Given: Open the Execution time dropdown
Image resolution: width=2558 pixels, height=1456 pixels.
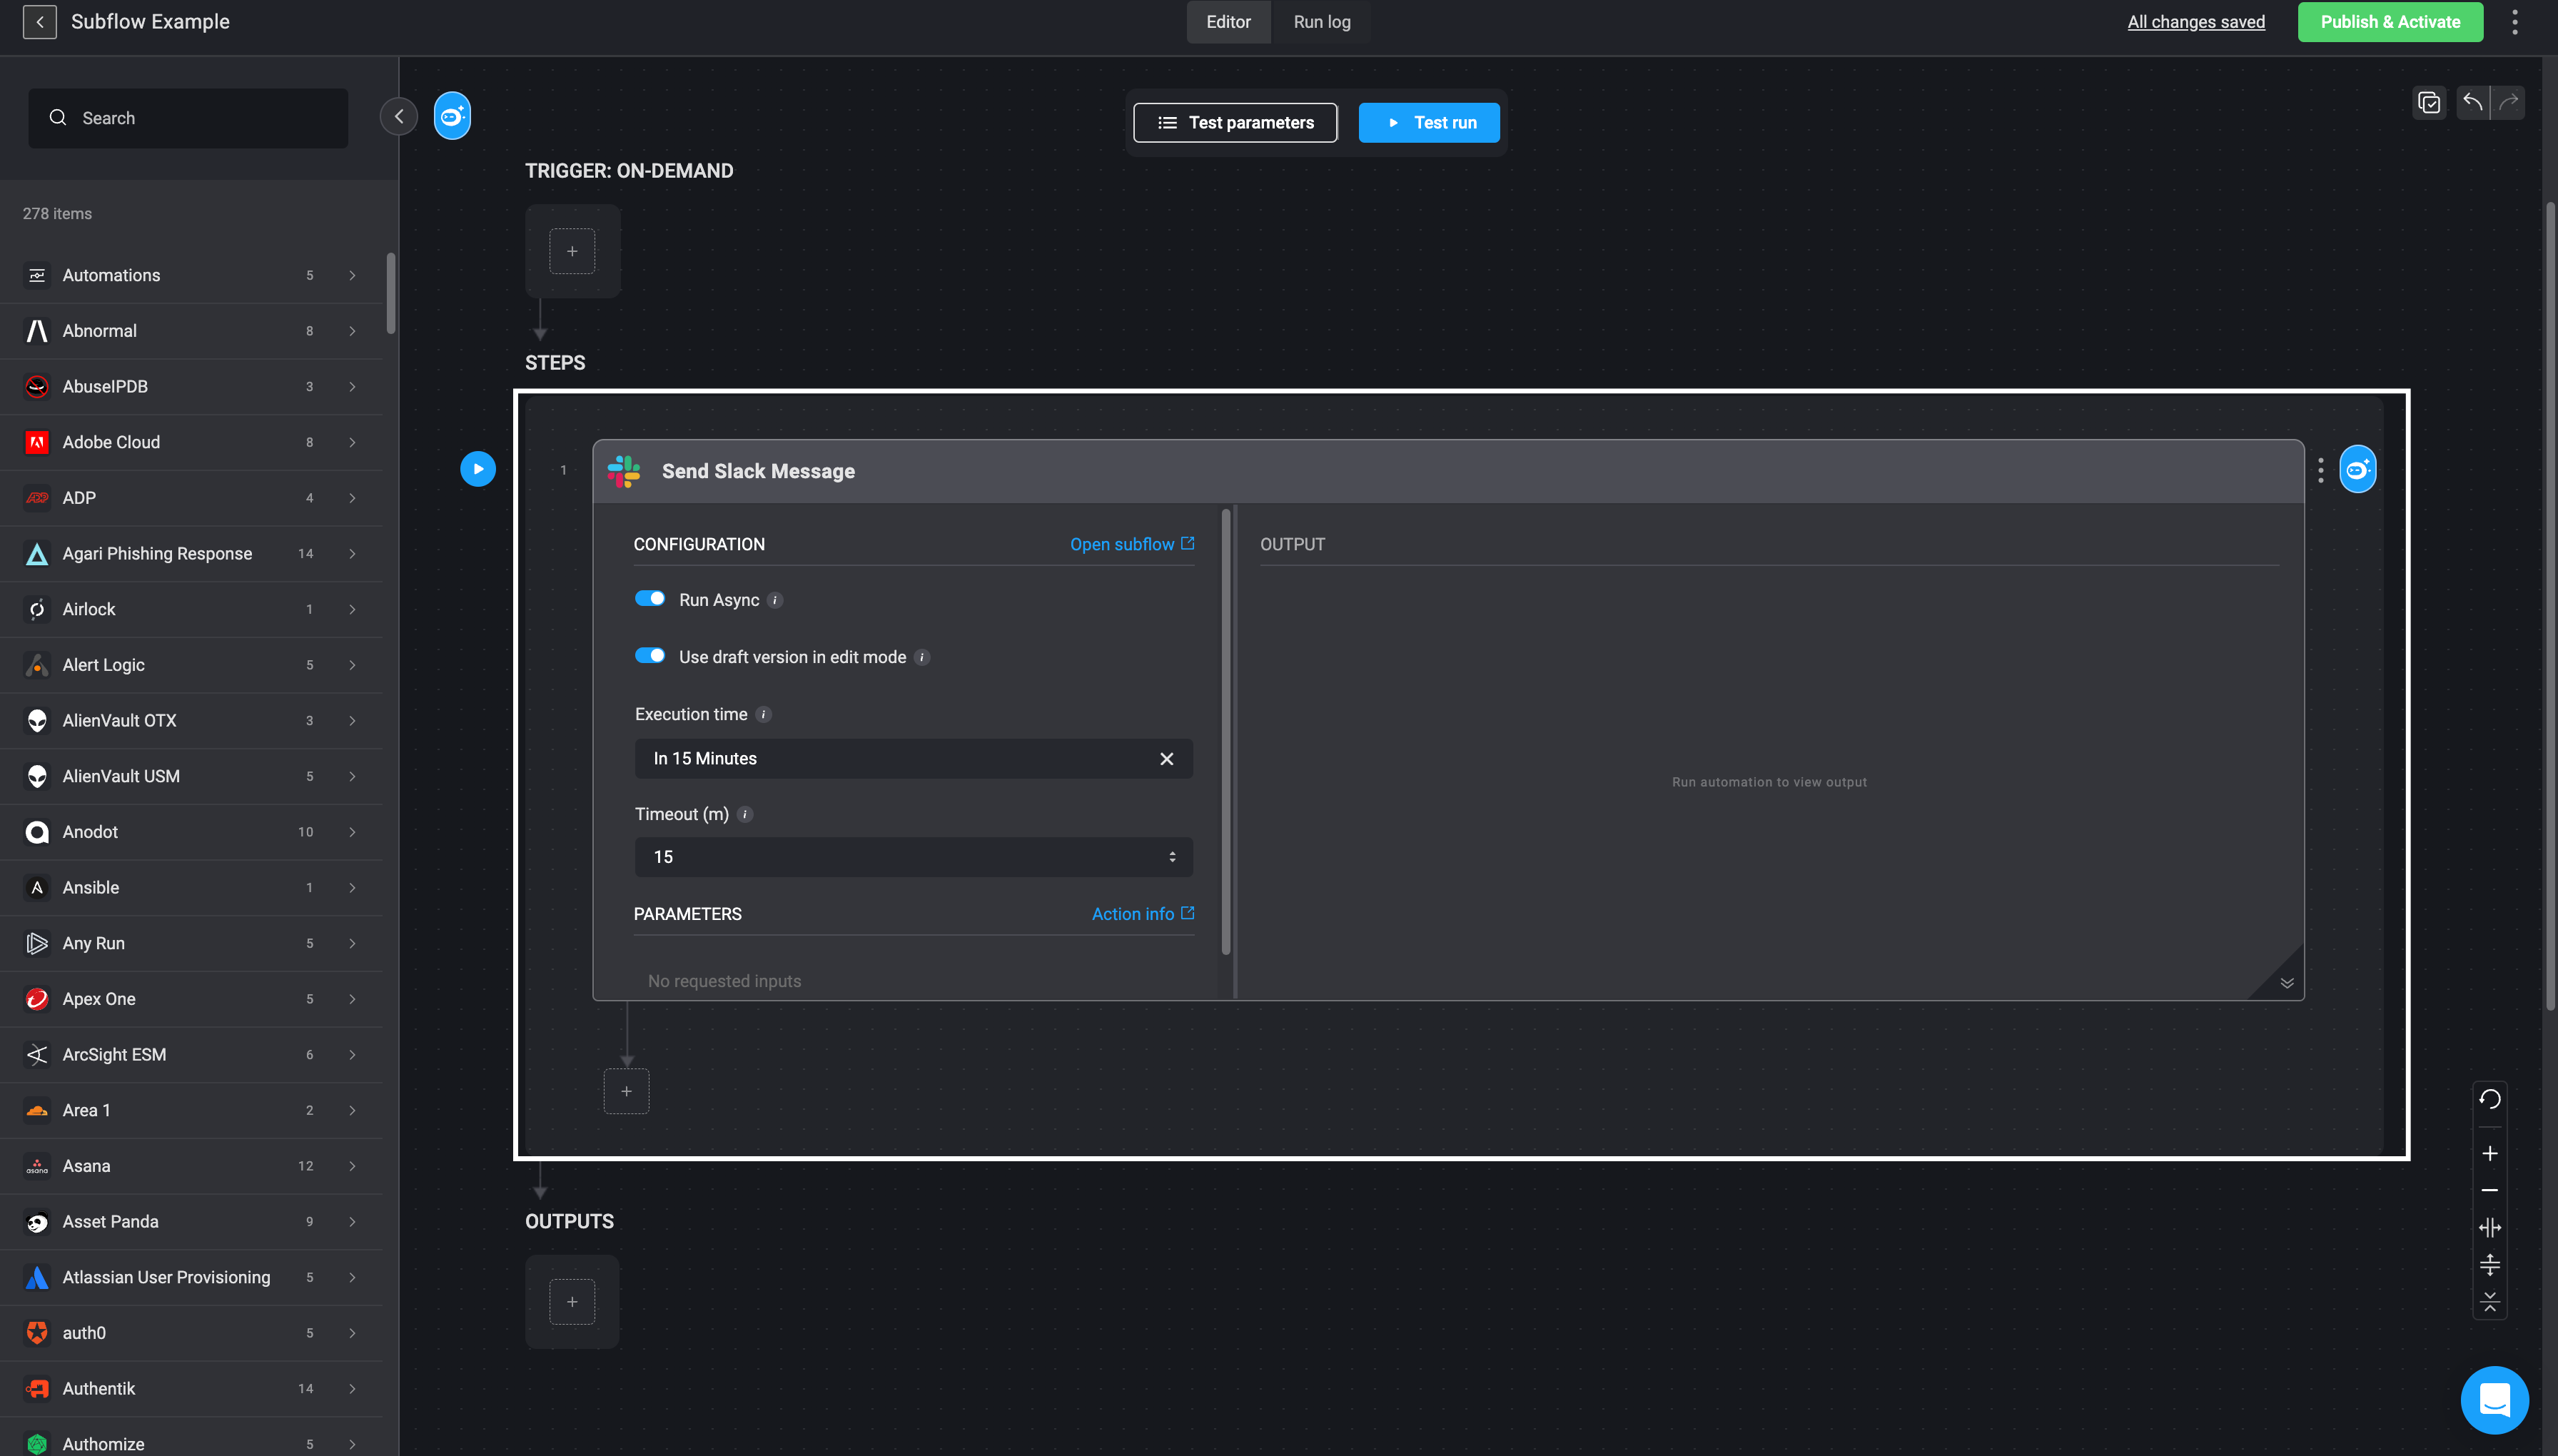Looking at the screenshot, I should pos(913,759).
